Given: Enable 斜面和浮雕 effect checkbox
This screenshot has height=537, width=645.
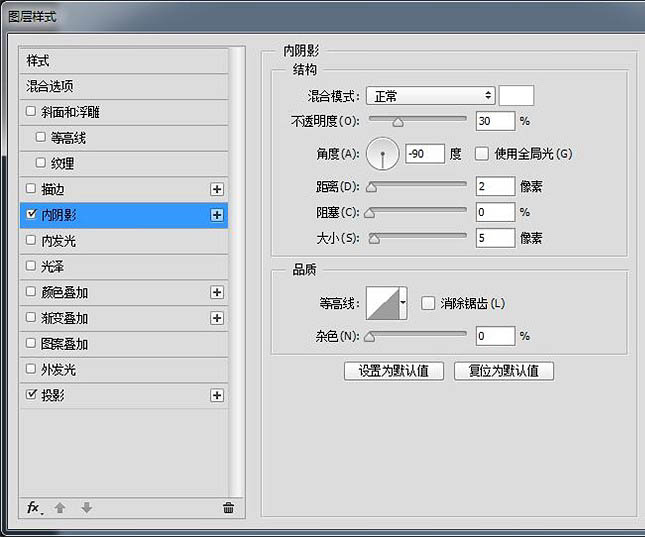Looking at the screenshot, I should pos(32,112).
